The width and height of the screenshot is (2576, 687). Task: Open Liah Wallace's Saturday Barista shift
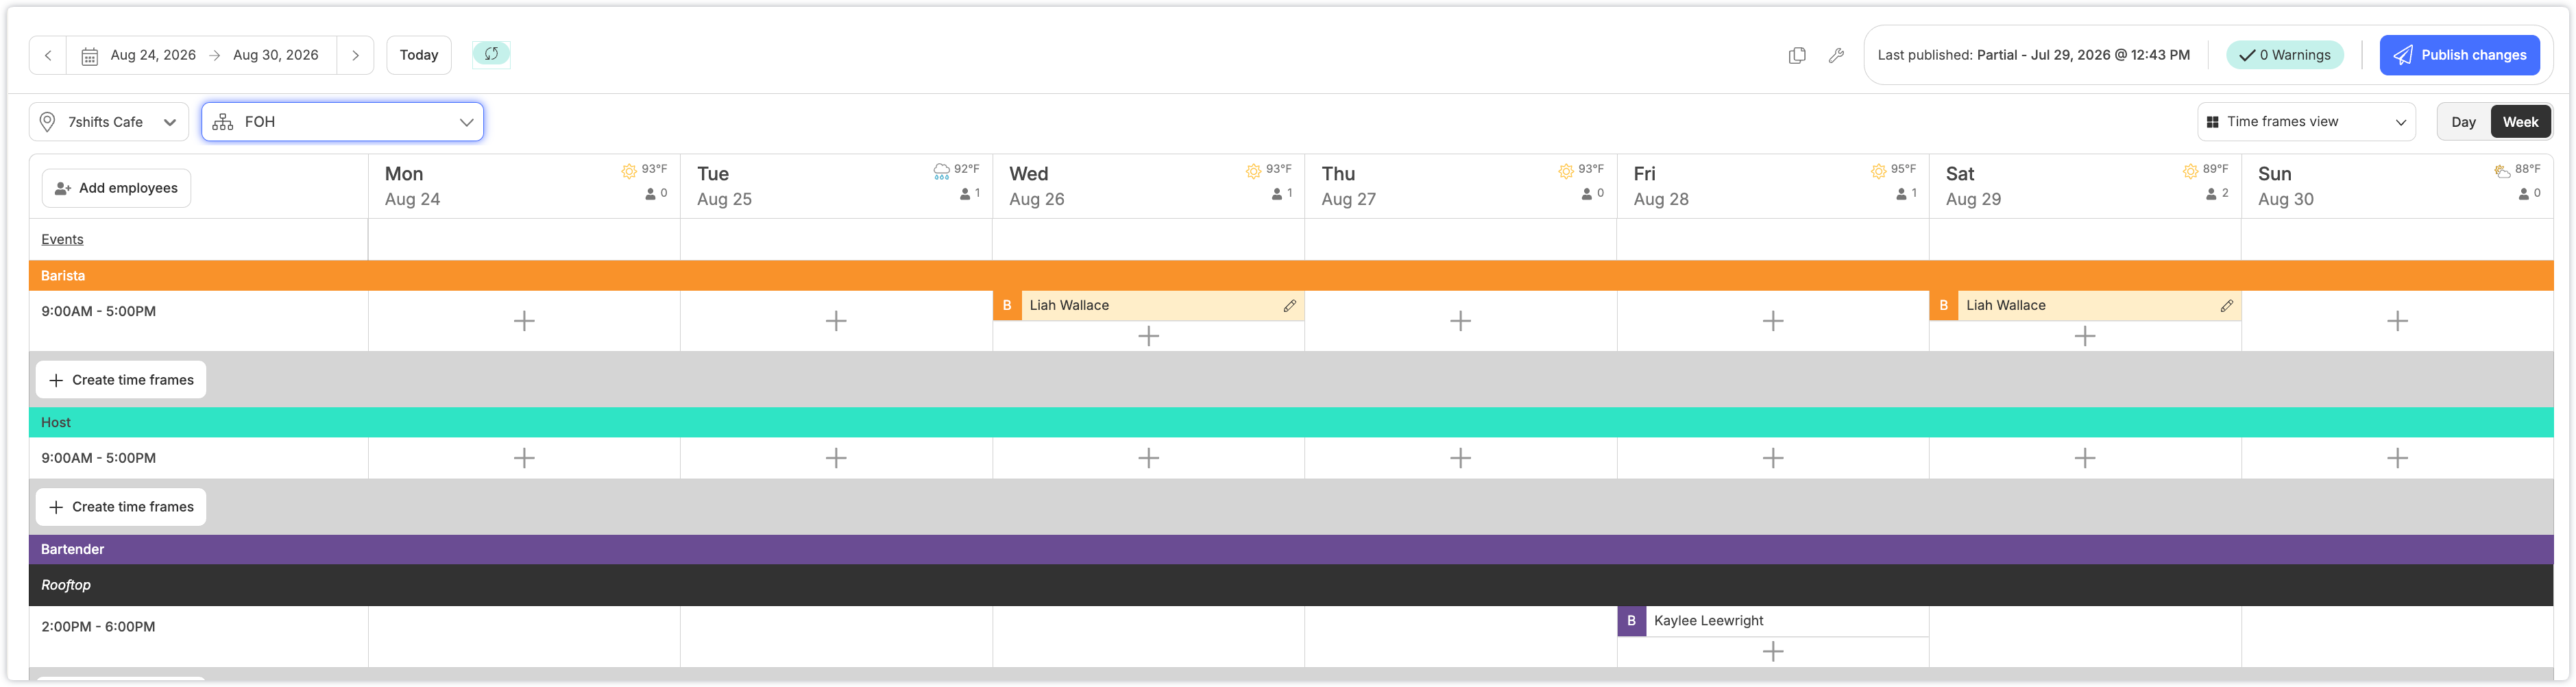(x=2085, y=306)
